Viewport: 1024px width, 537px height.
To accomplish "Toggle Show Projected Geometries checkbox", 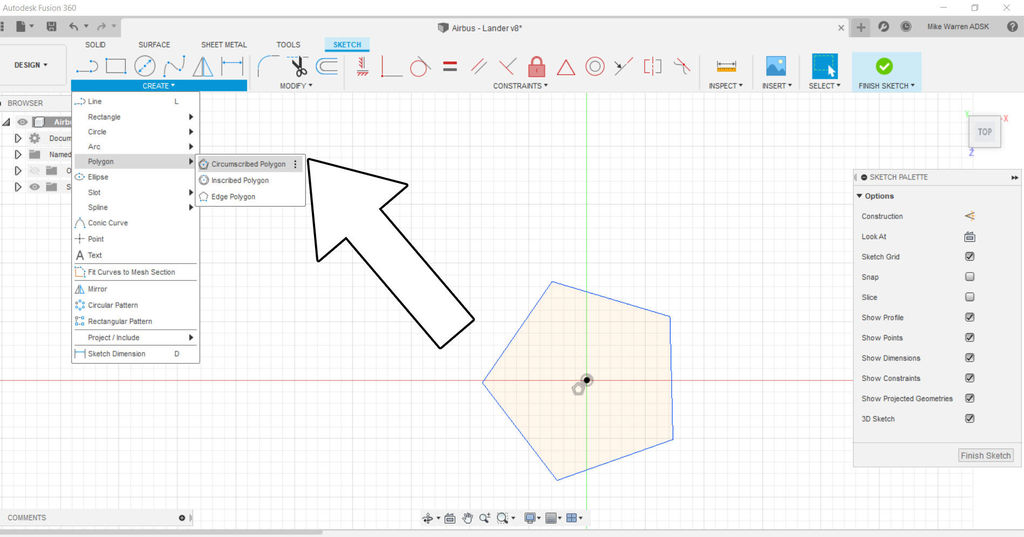I will (970, 399).
